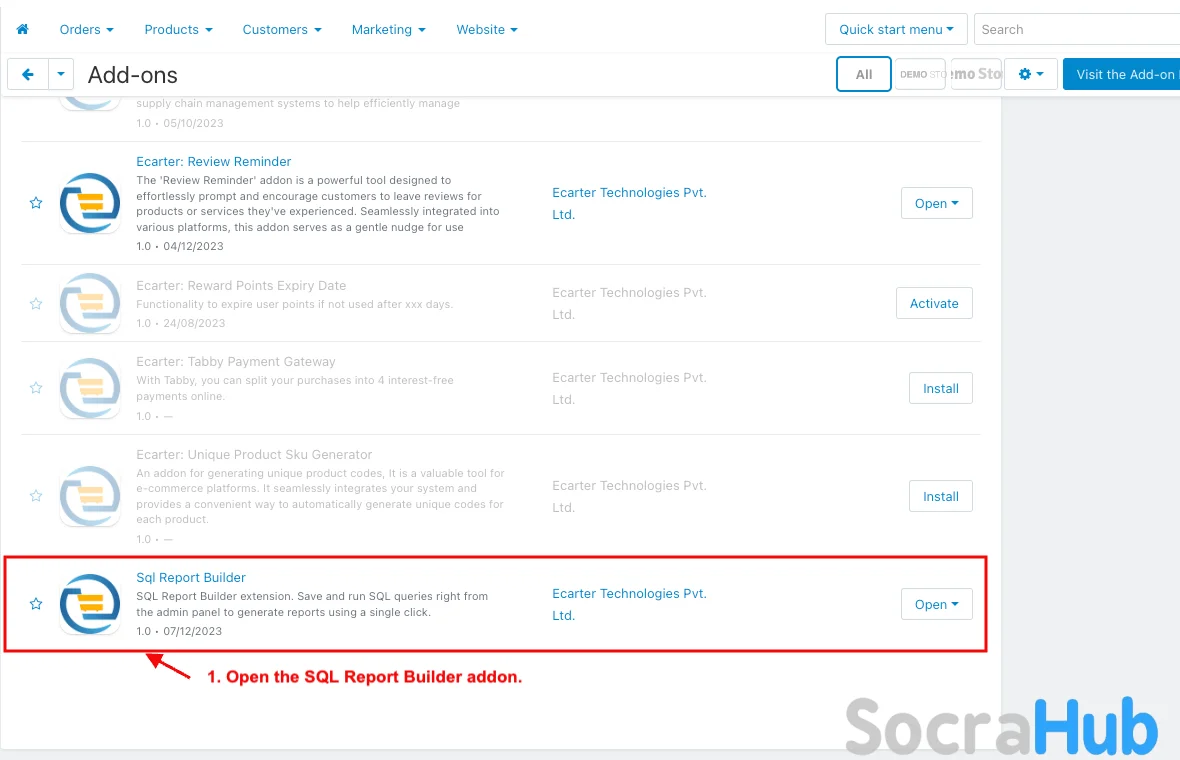1180x760 pixels.
Task: Open the Customers menu
Action: click(x=282, y=29)
